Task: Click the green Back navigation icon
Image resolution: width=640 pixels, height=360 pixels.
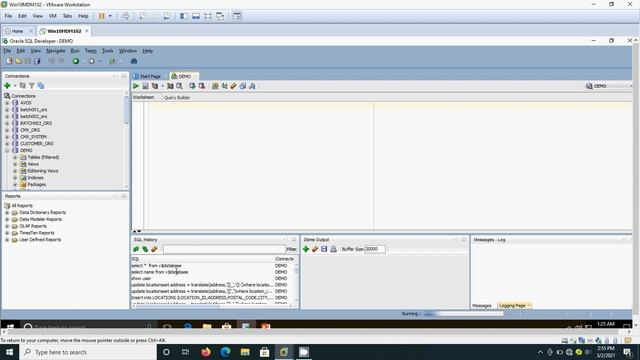Action: [x=76, y=61]
